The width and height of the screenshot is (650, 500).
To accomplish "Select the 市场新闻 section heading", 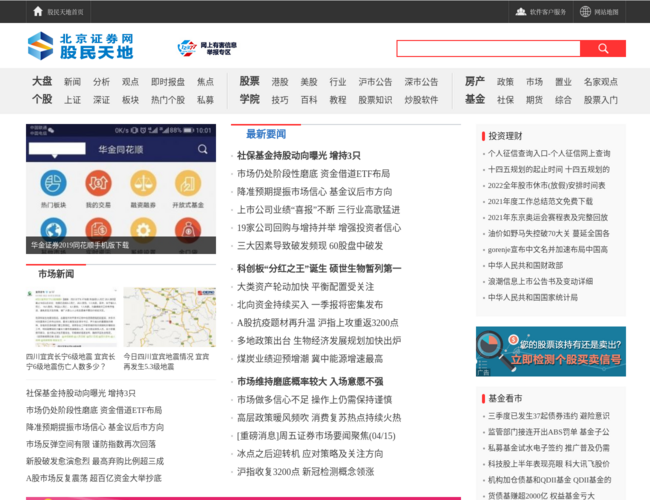I will coord(56,274).
